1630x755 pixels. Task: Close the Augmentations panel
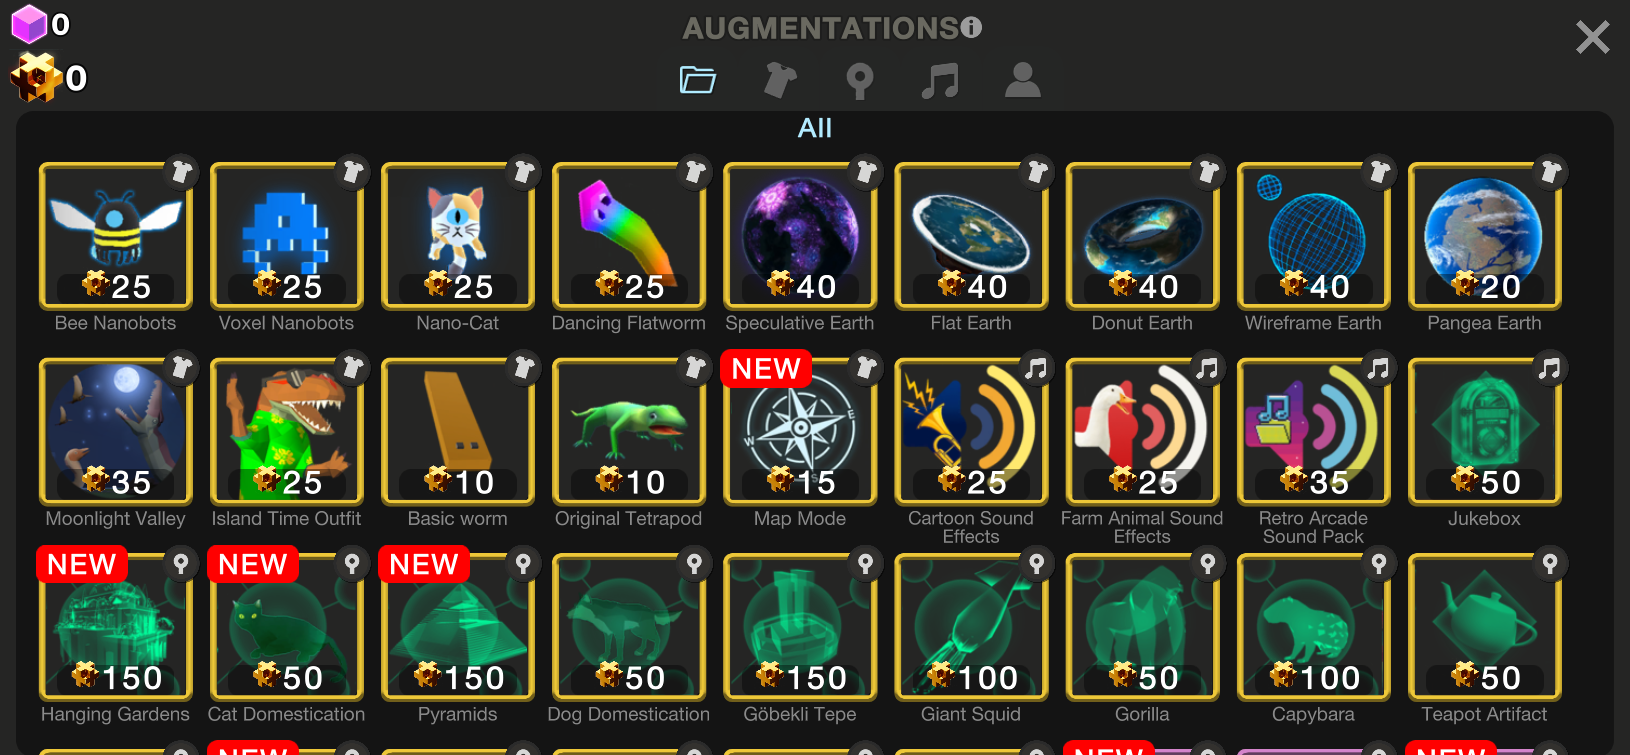tap(1592, 37)
